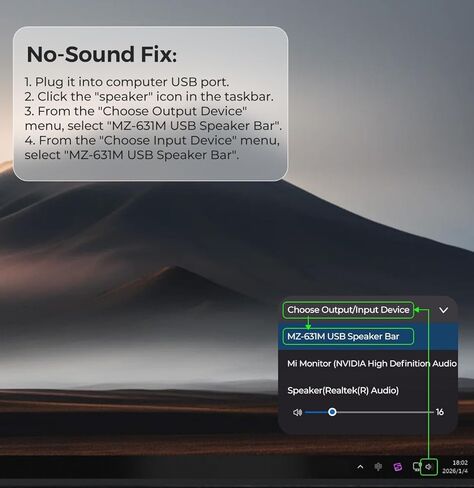Click step 2 speaker icon instruction text
Image resolution: width=474 pixels, height=488 pixels.
pos(149,97)
